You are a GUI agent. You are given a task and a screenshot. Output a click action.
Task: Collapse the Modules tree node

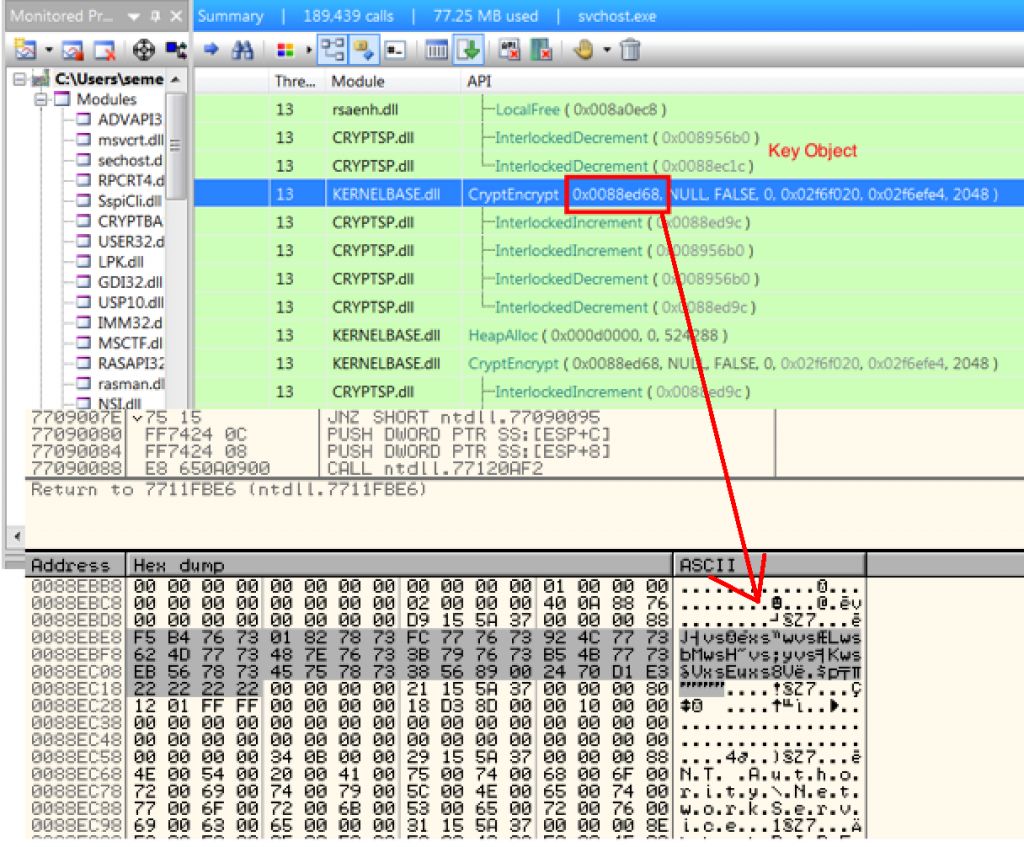click(42, 100)
